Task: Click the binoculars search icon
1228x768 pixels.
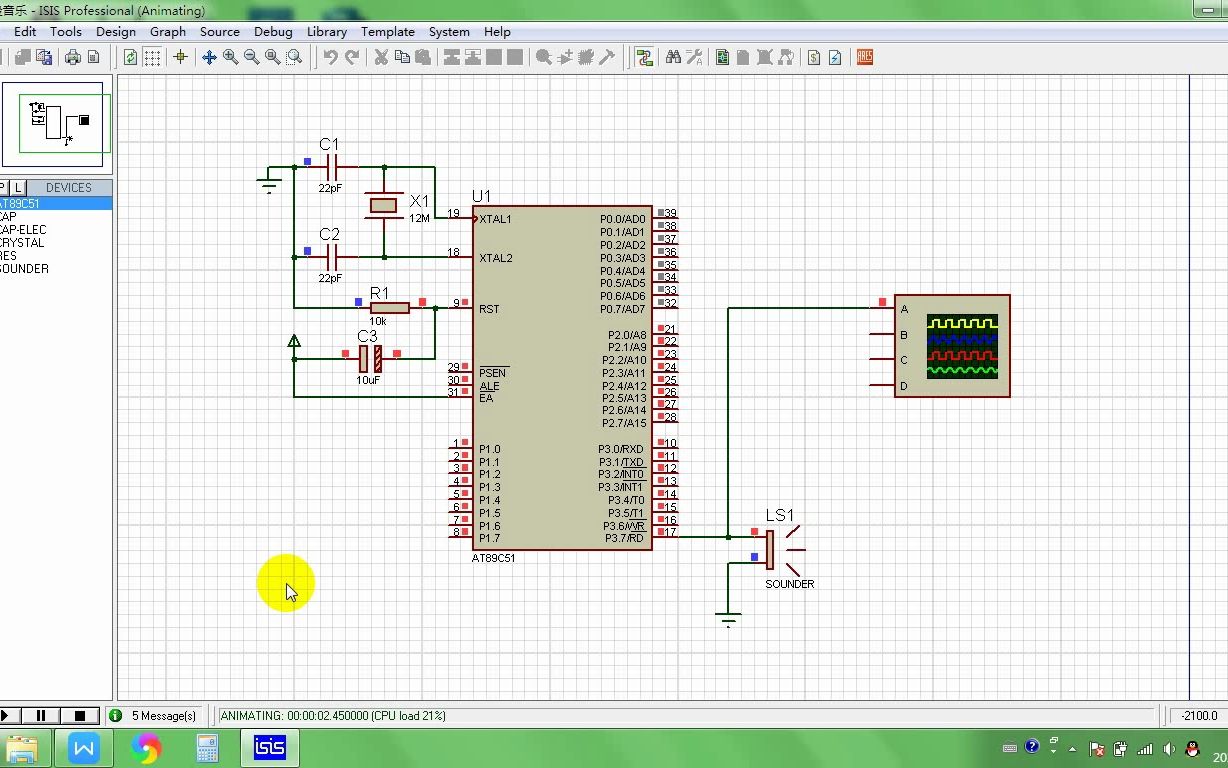Action: [673, 58]
